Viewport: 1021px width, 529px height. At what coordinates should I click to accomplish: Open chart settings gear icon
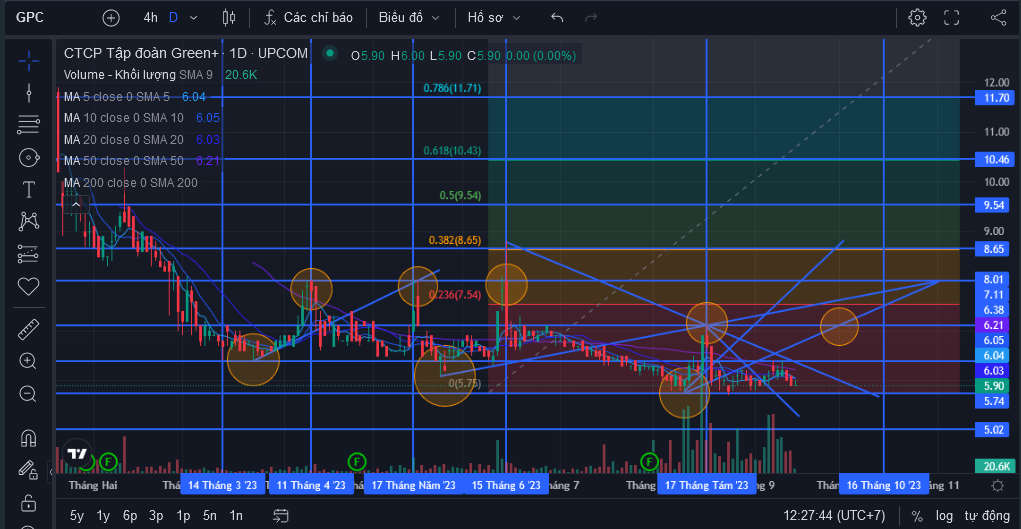[x=917, y=18]
